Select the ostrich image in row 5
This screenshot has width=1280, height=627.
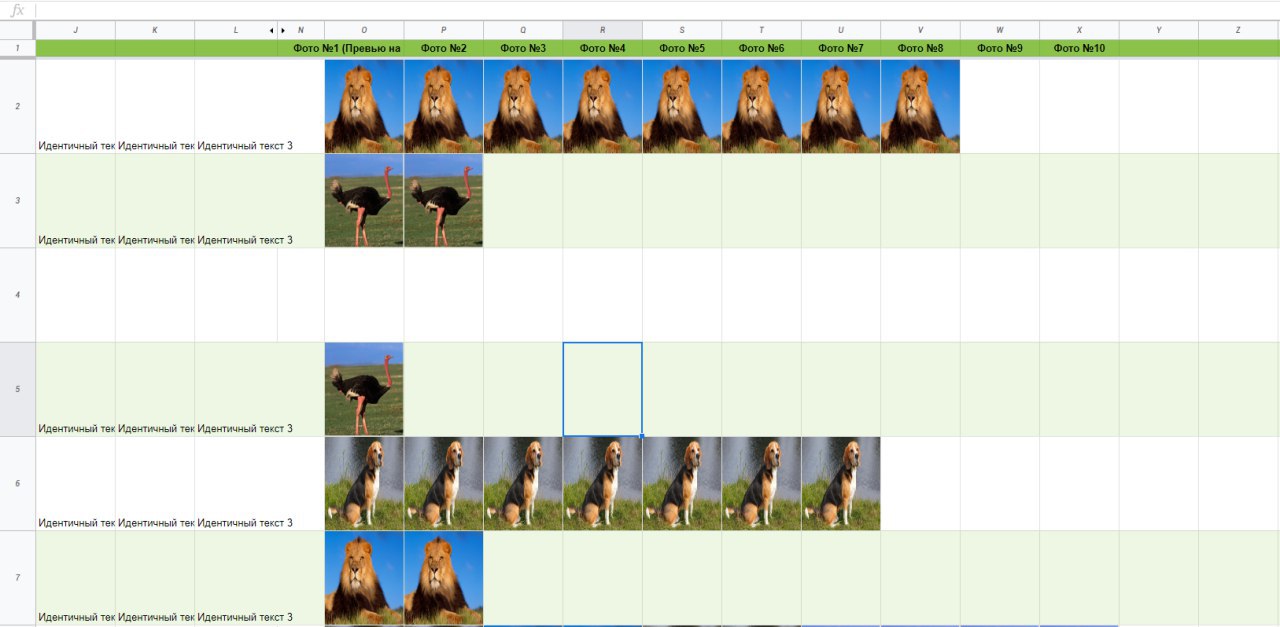(x=364, y=389)
